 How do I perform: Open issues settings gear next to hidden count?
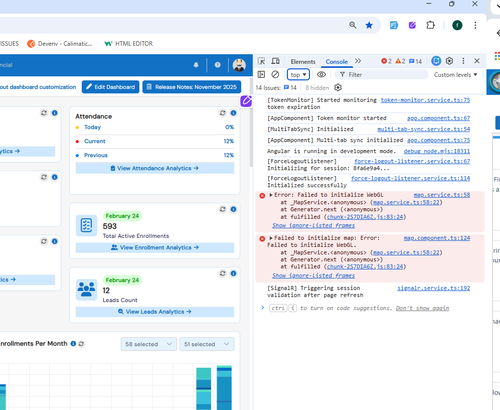(x=338, y=88)
